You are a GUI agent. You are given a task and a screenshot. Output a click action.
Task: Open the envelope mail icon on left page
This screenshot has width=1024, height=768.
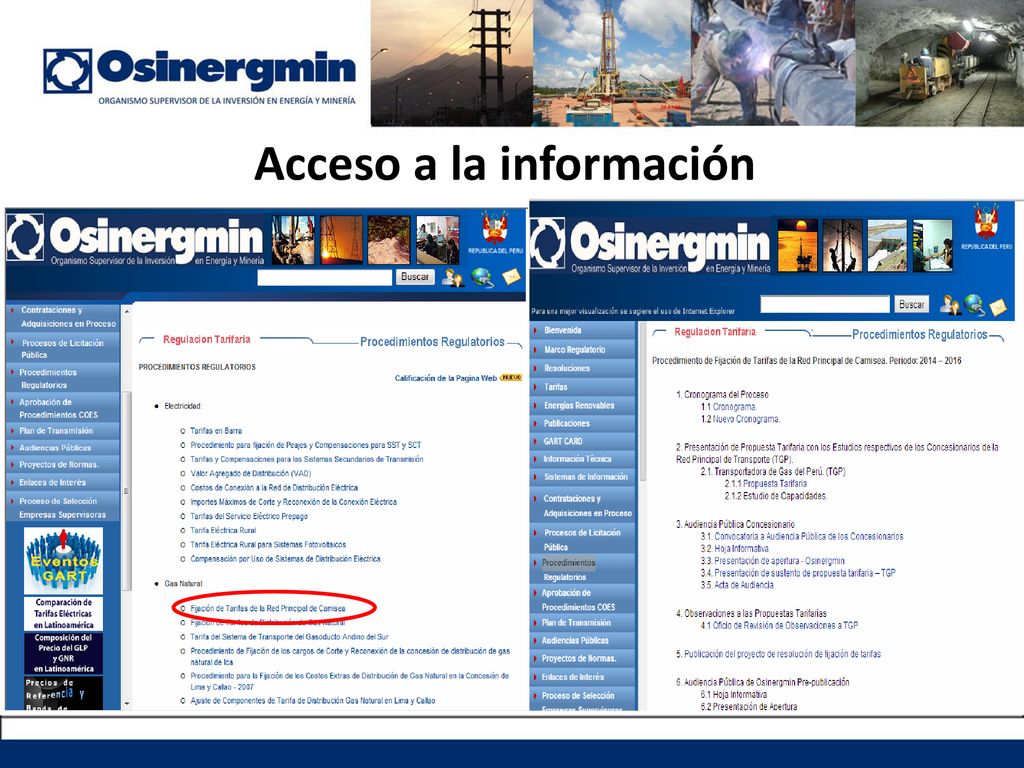[511, 277]
